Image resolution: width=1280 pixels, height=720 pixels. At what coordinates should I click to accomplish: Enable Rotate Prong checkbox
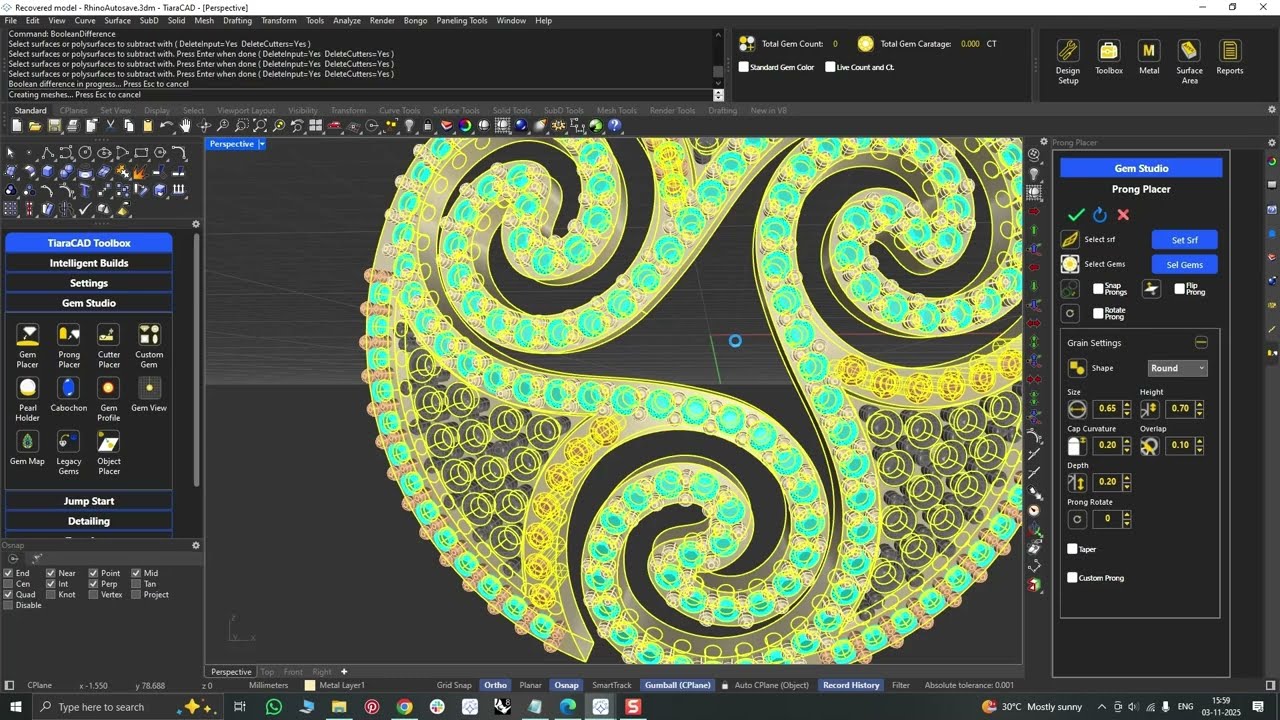click(x=1098, y=313)
